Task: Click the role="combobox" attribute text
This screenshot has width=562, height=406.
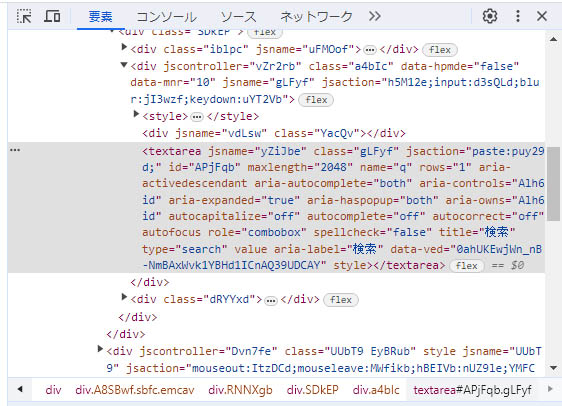Action: pos(257,232)
